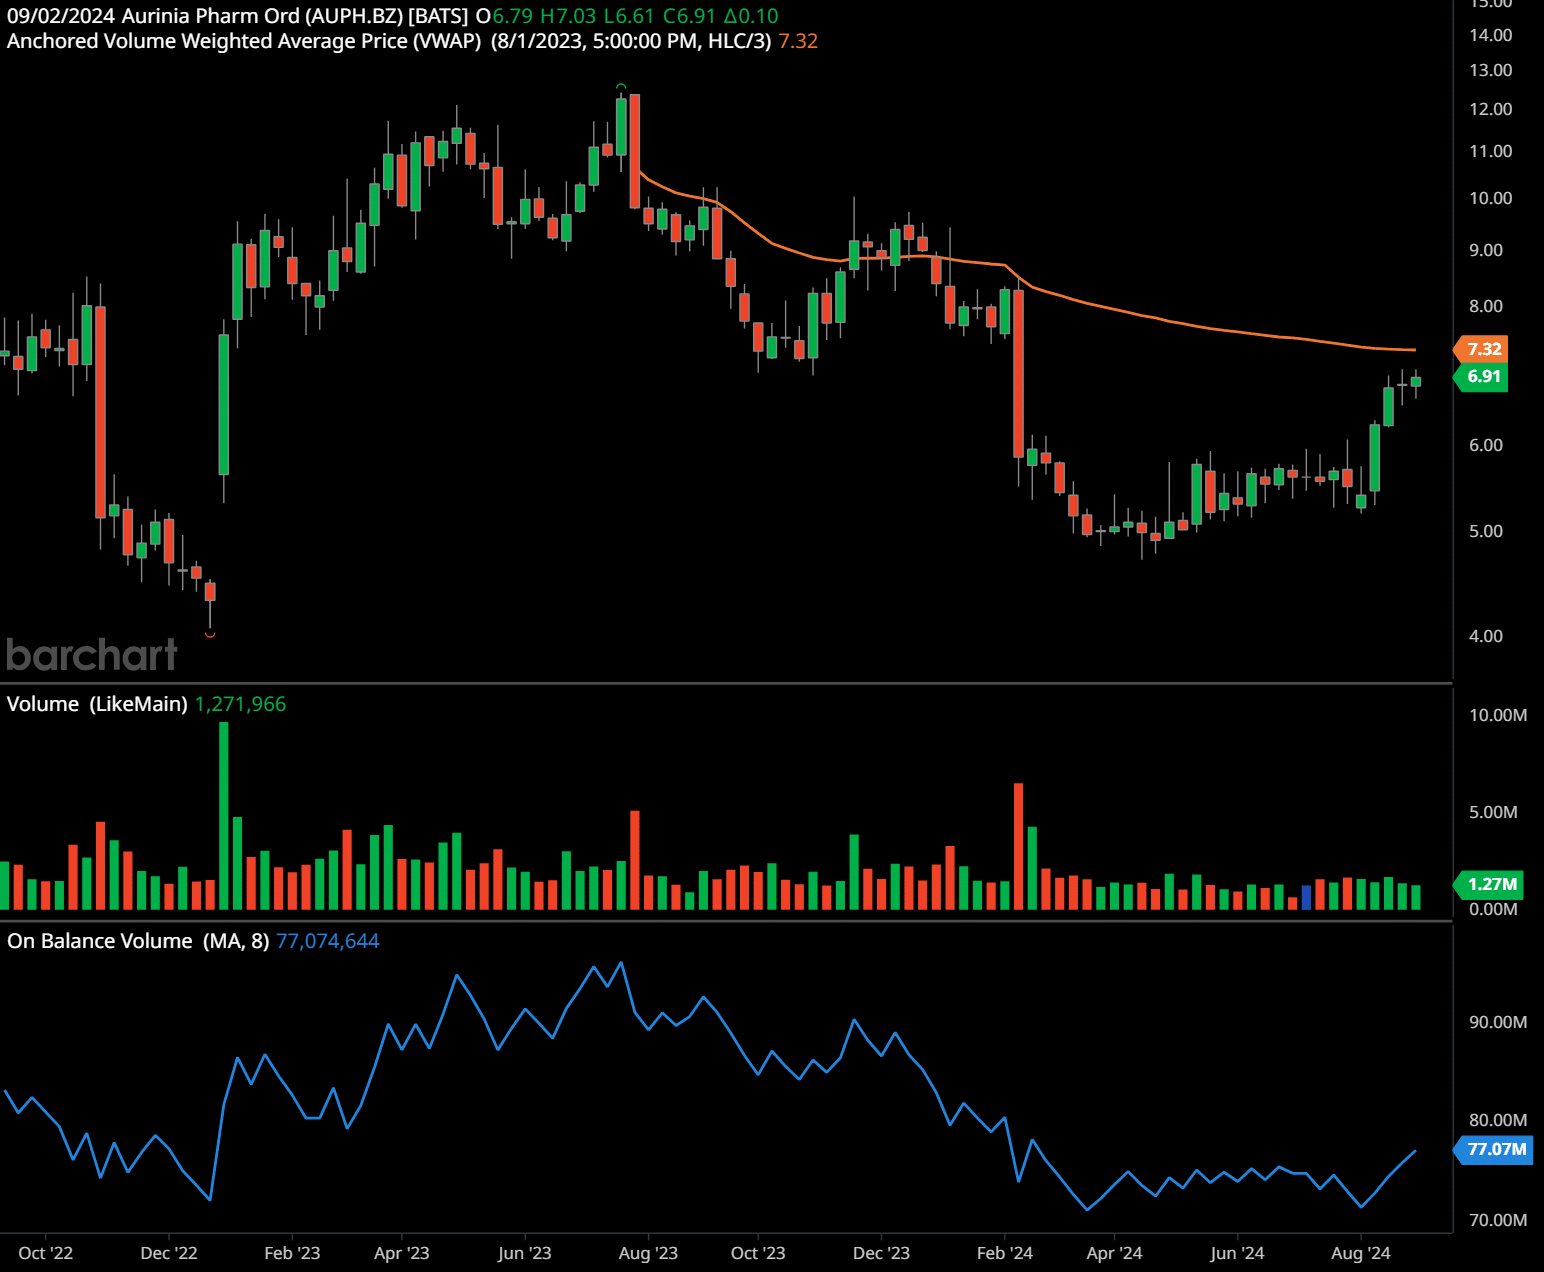Select the Anchored Volume Weighted Average Price label

(244, 41)
